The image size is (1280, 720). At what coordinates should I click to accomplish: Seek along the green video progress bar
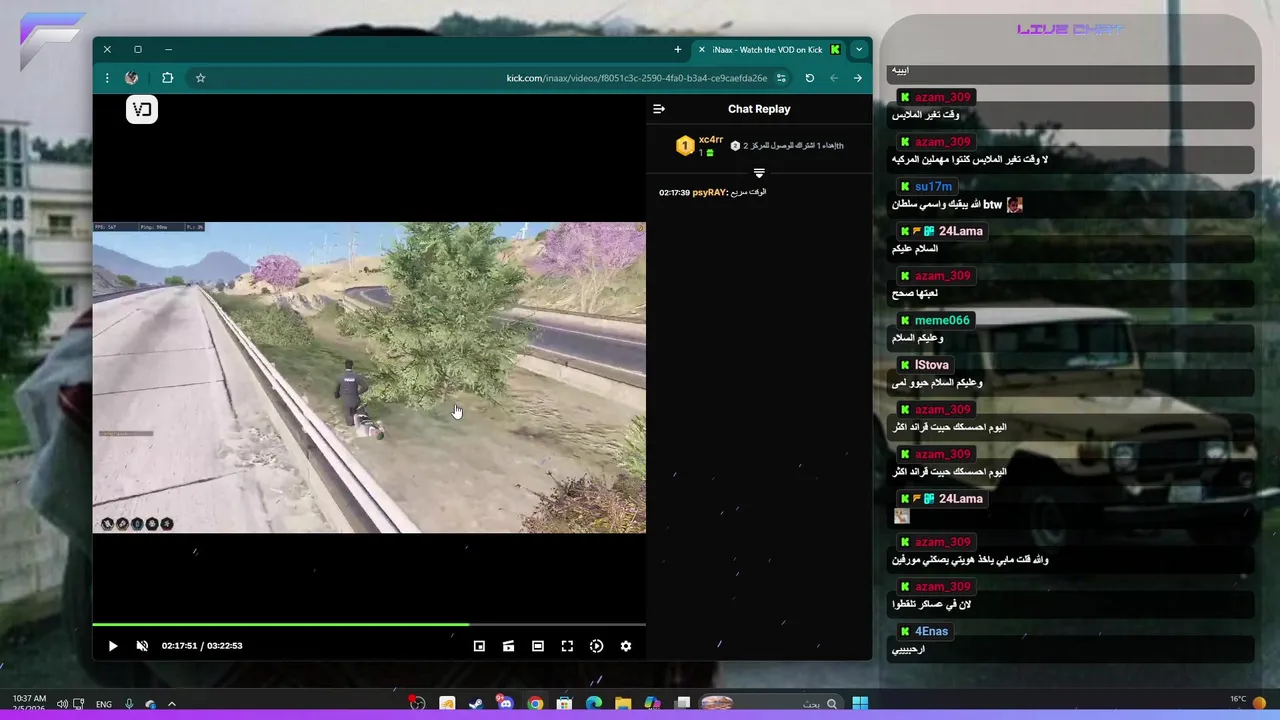369,625
